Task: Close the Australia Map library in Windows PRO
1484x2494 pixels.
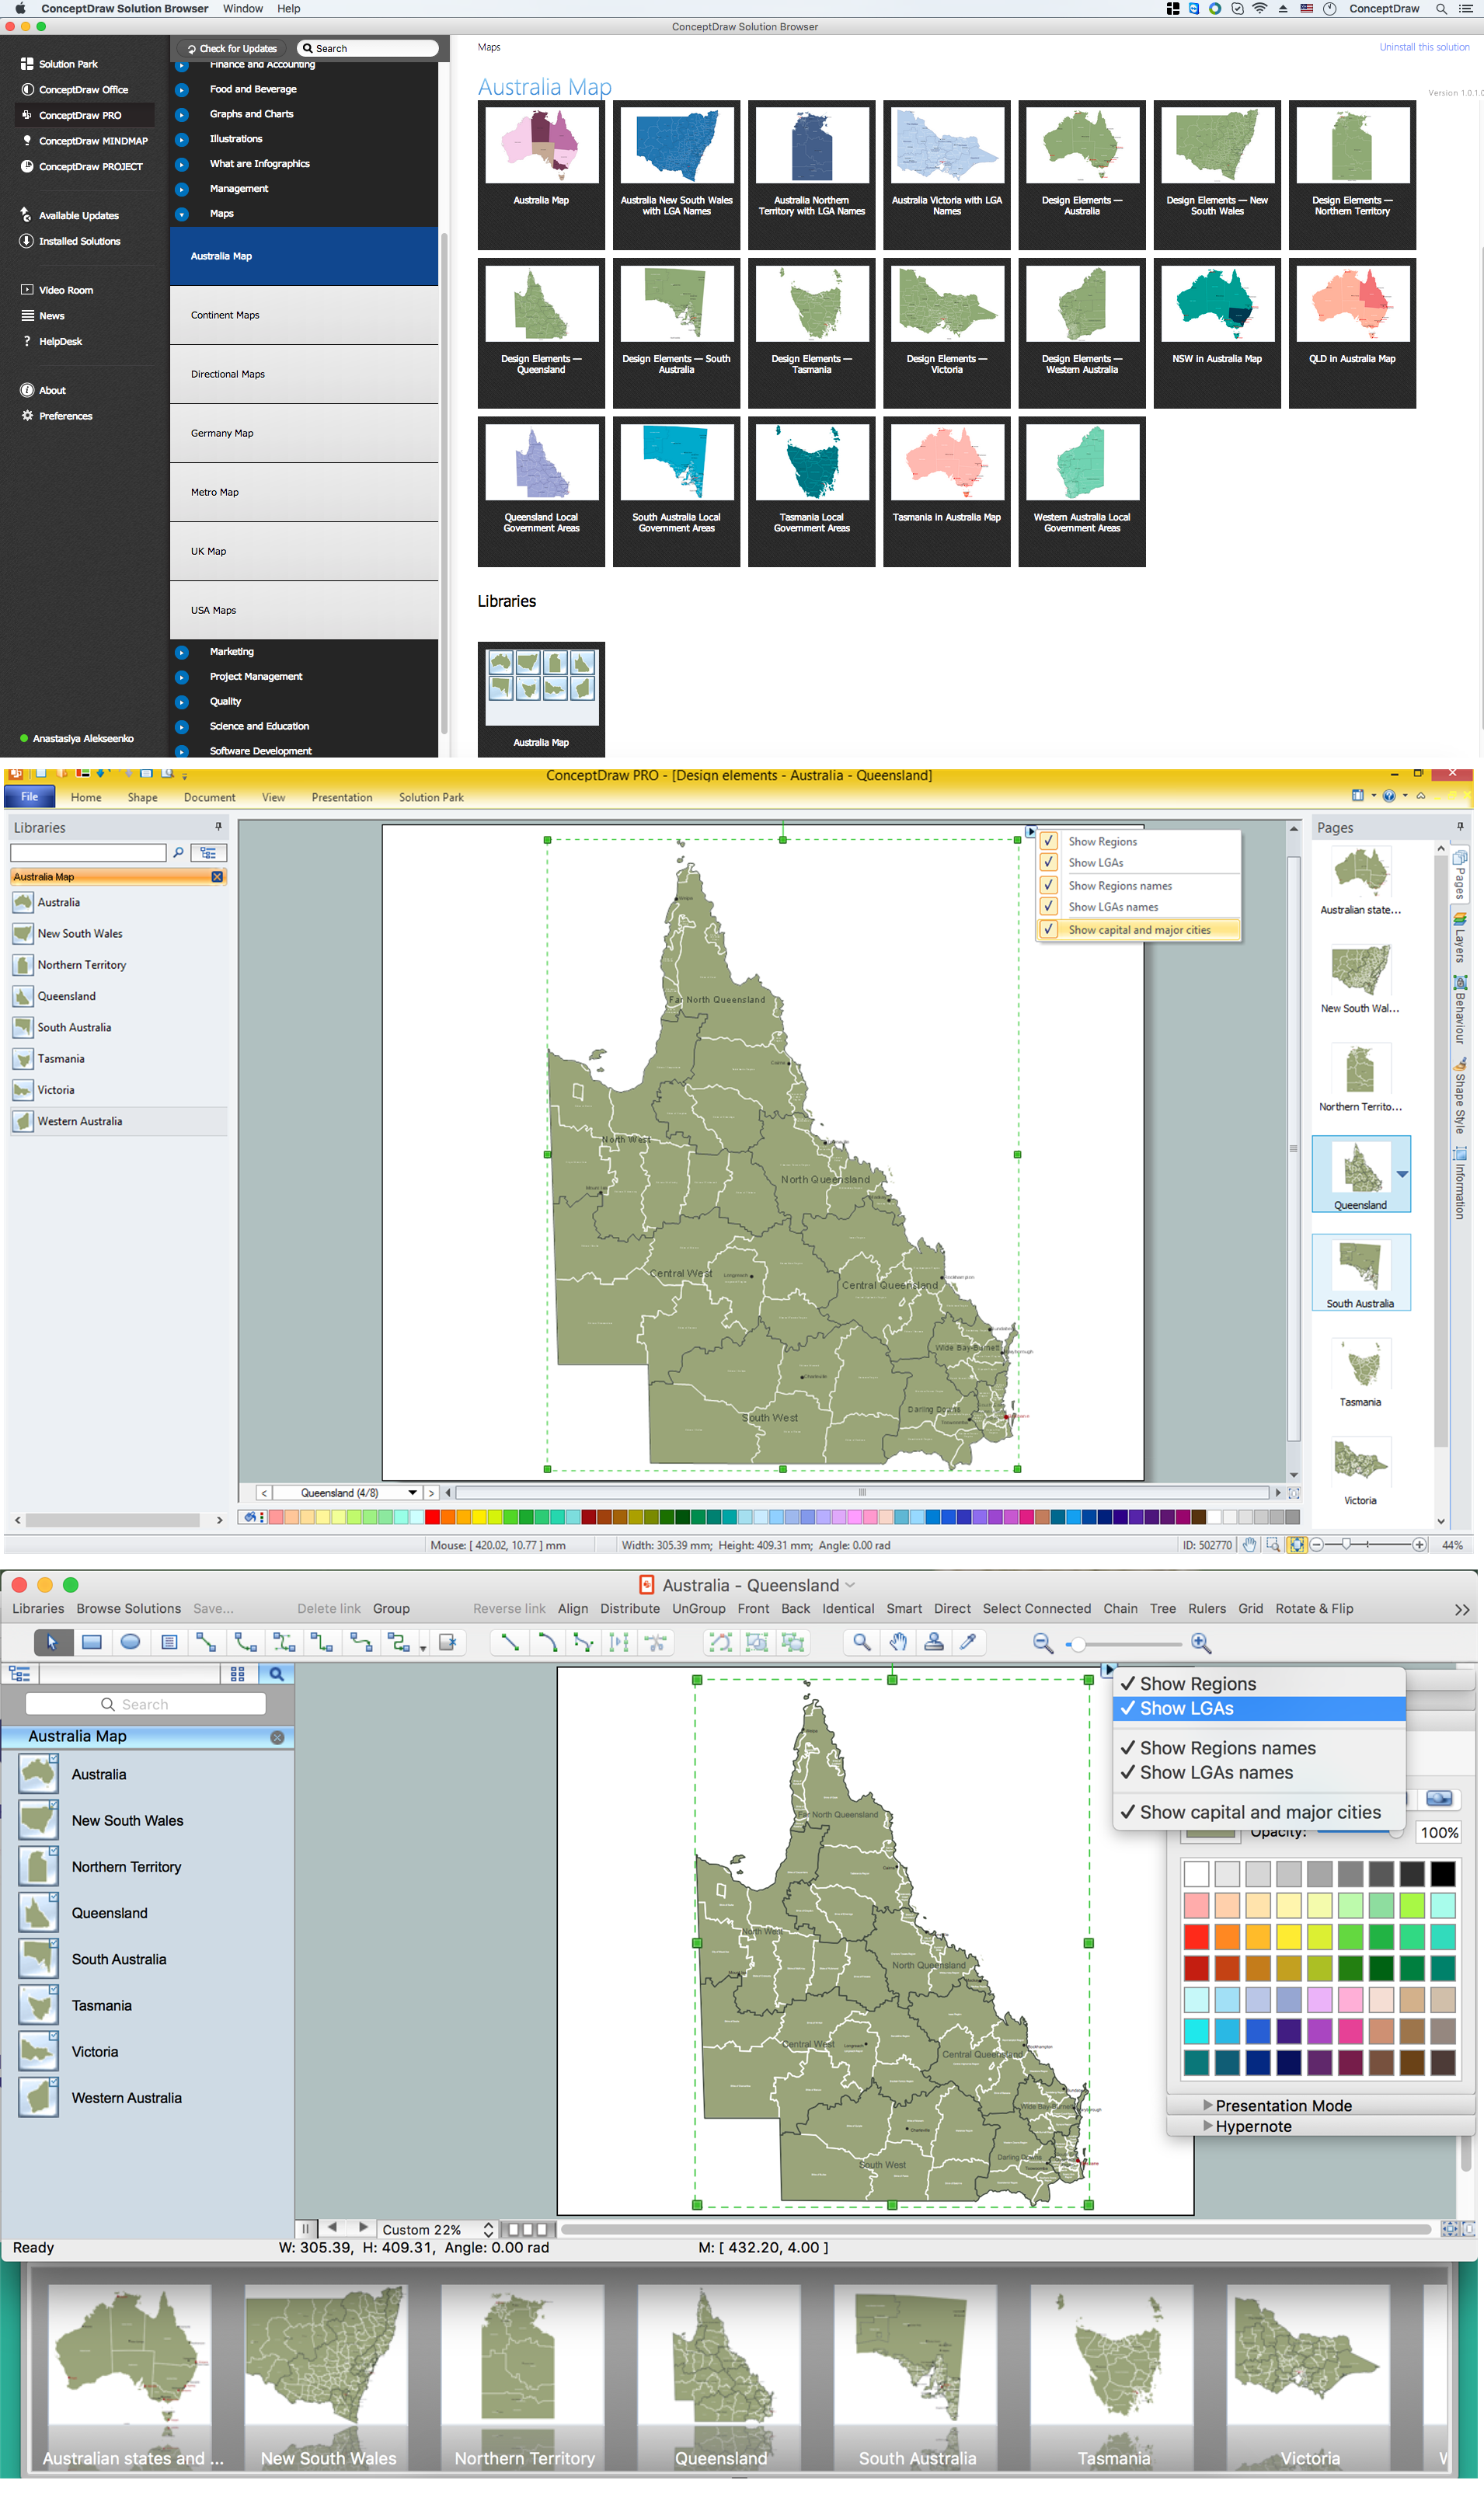Action: pos(217,877)
